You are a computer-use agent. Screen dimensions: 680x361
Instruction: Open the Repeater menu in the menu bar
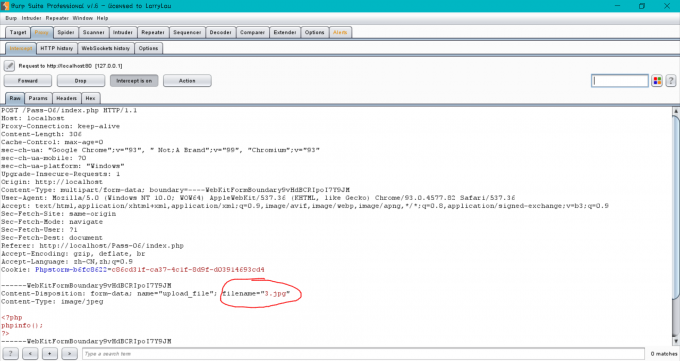point(57,18)
